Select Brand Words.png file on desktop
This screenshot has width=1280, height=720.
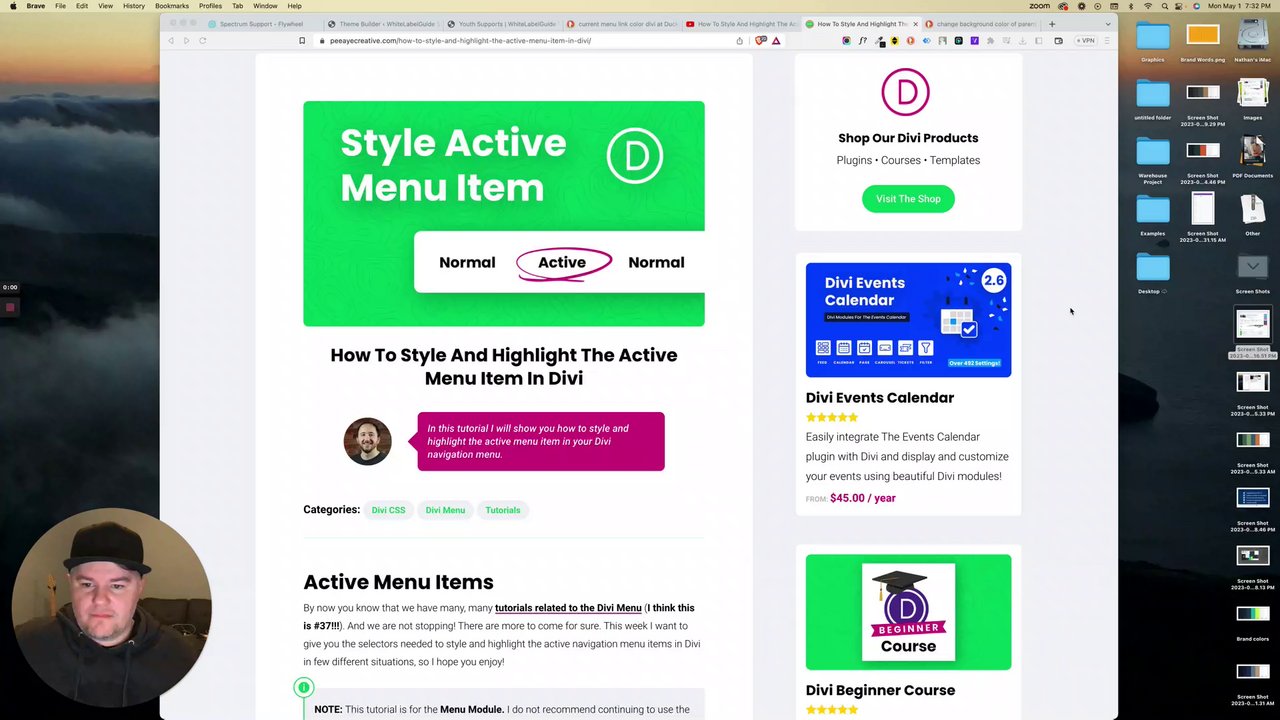tap(1202, 37)
